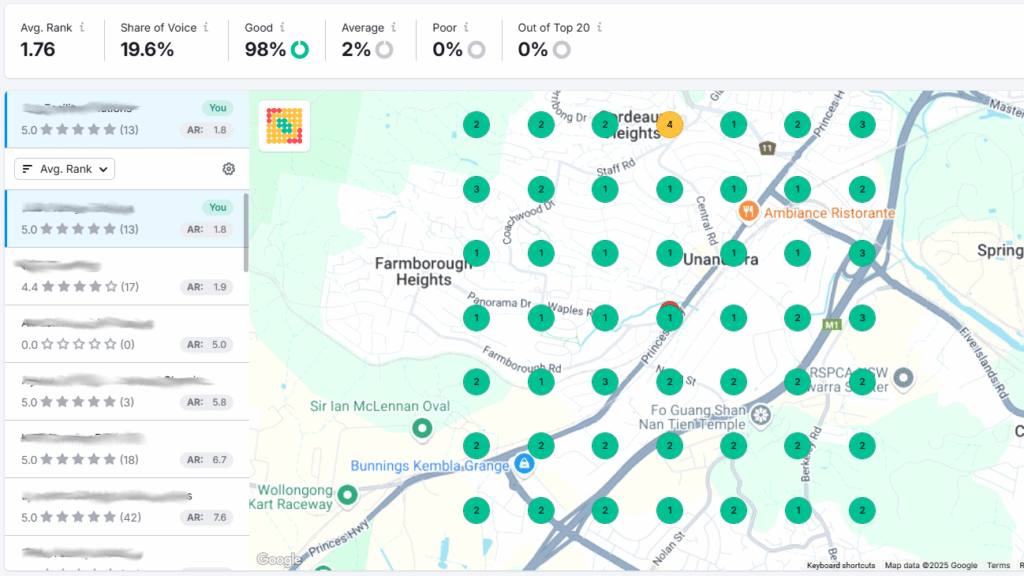Click the heatmap grid thumbnail on the map
The image size is (1024, 576).
pos(284,125)
